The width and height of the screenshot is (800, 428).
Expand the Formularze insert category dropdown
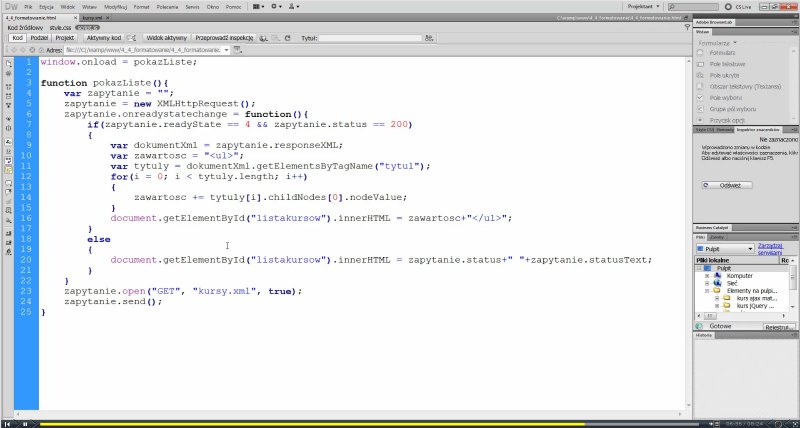tap(720, 43)
